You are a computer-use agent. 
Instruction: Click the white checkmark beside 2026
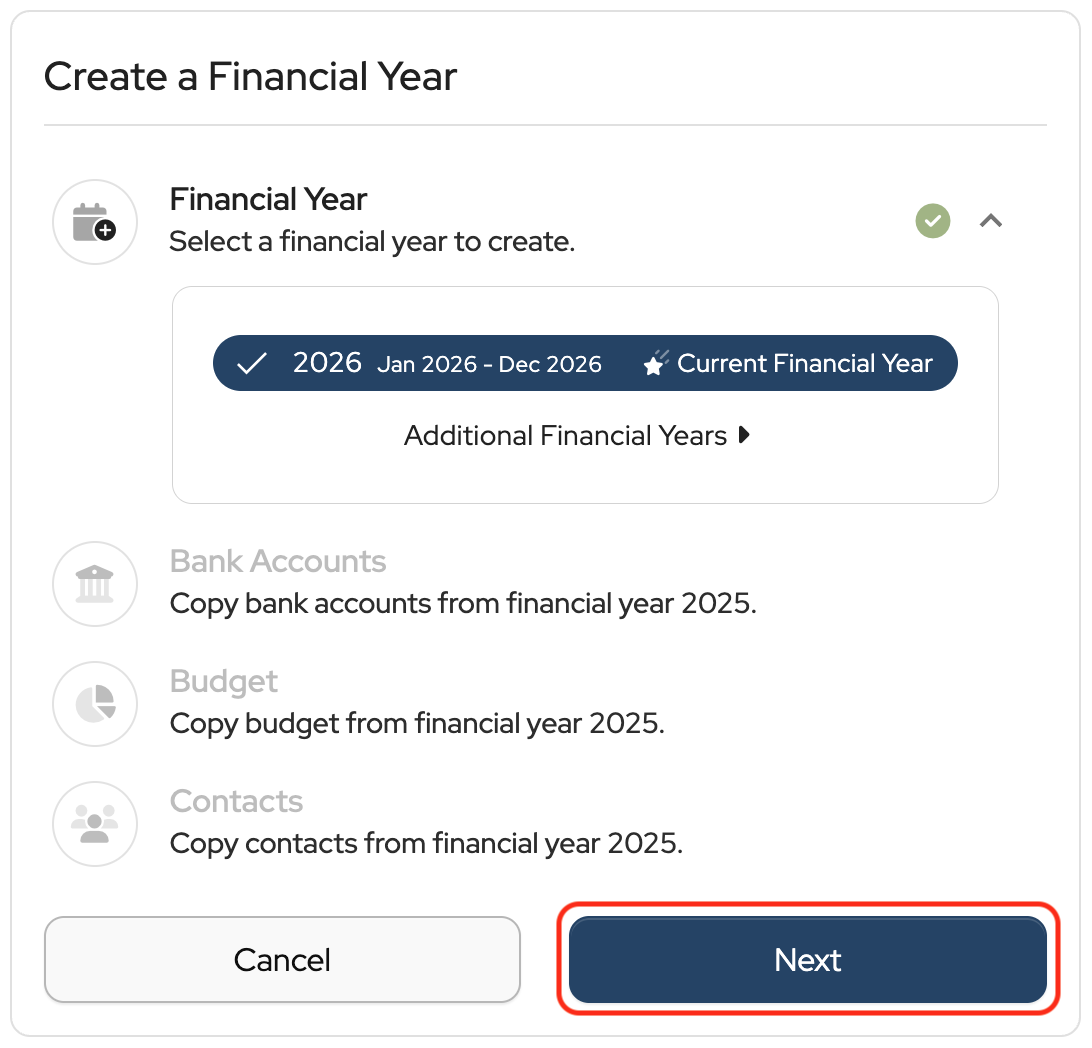point(252,363)
